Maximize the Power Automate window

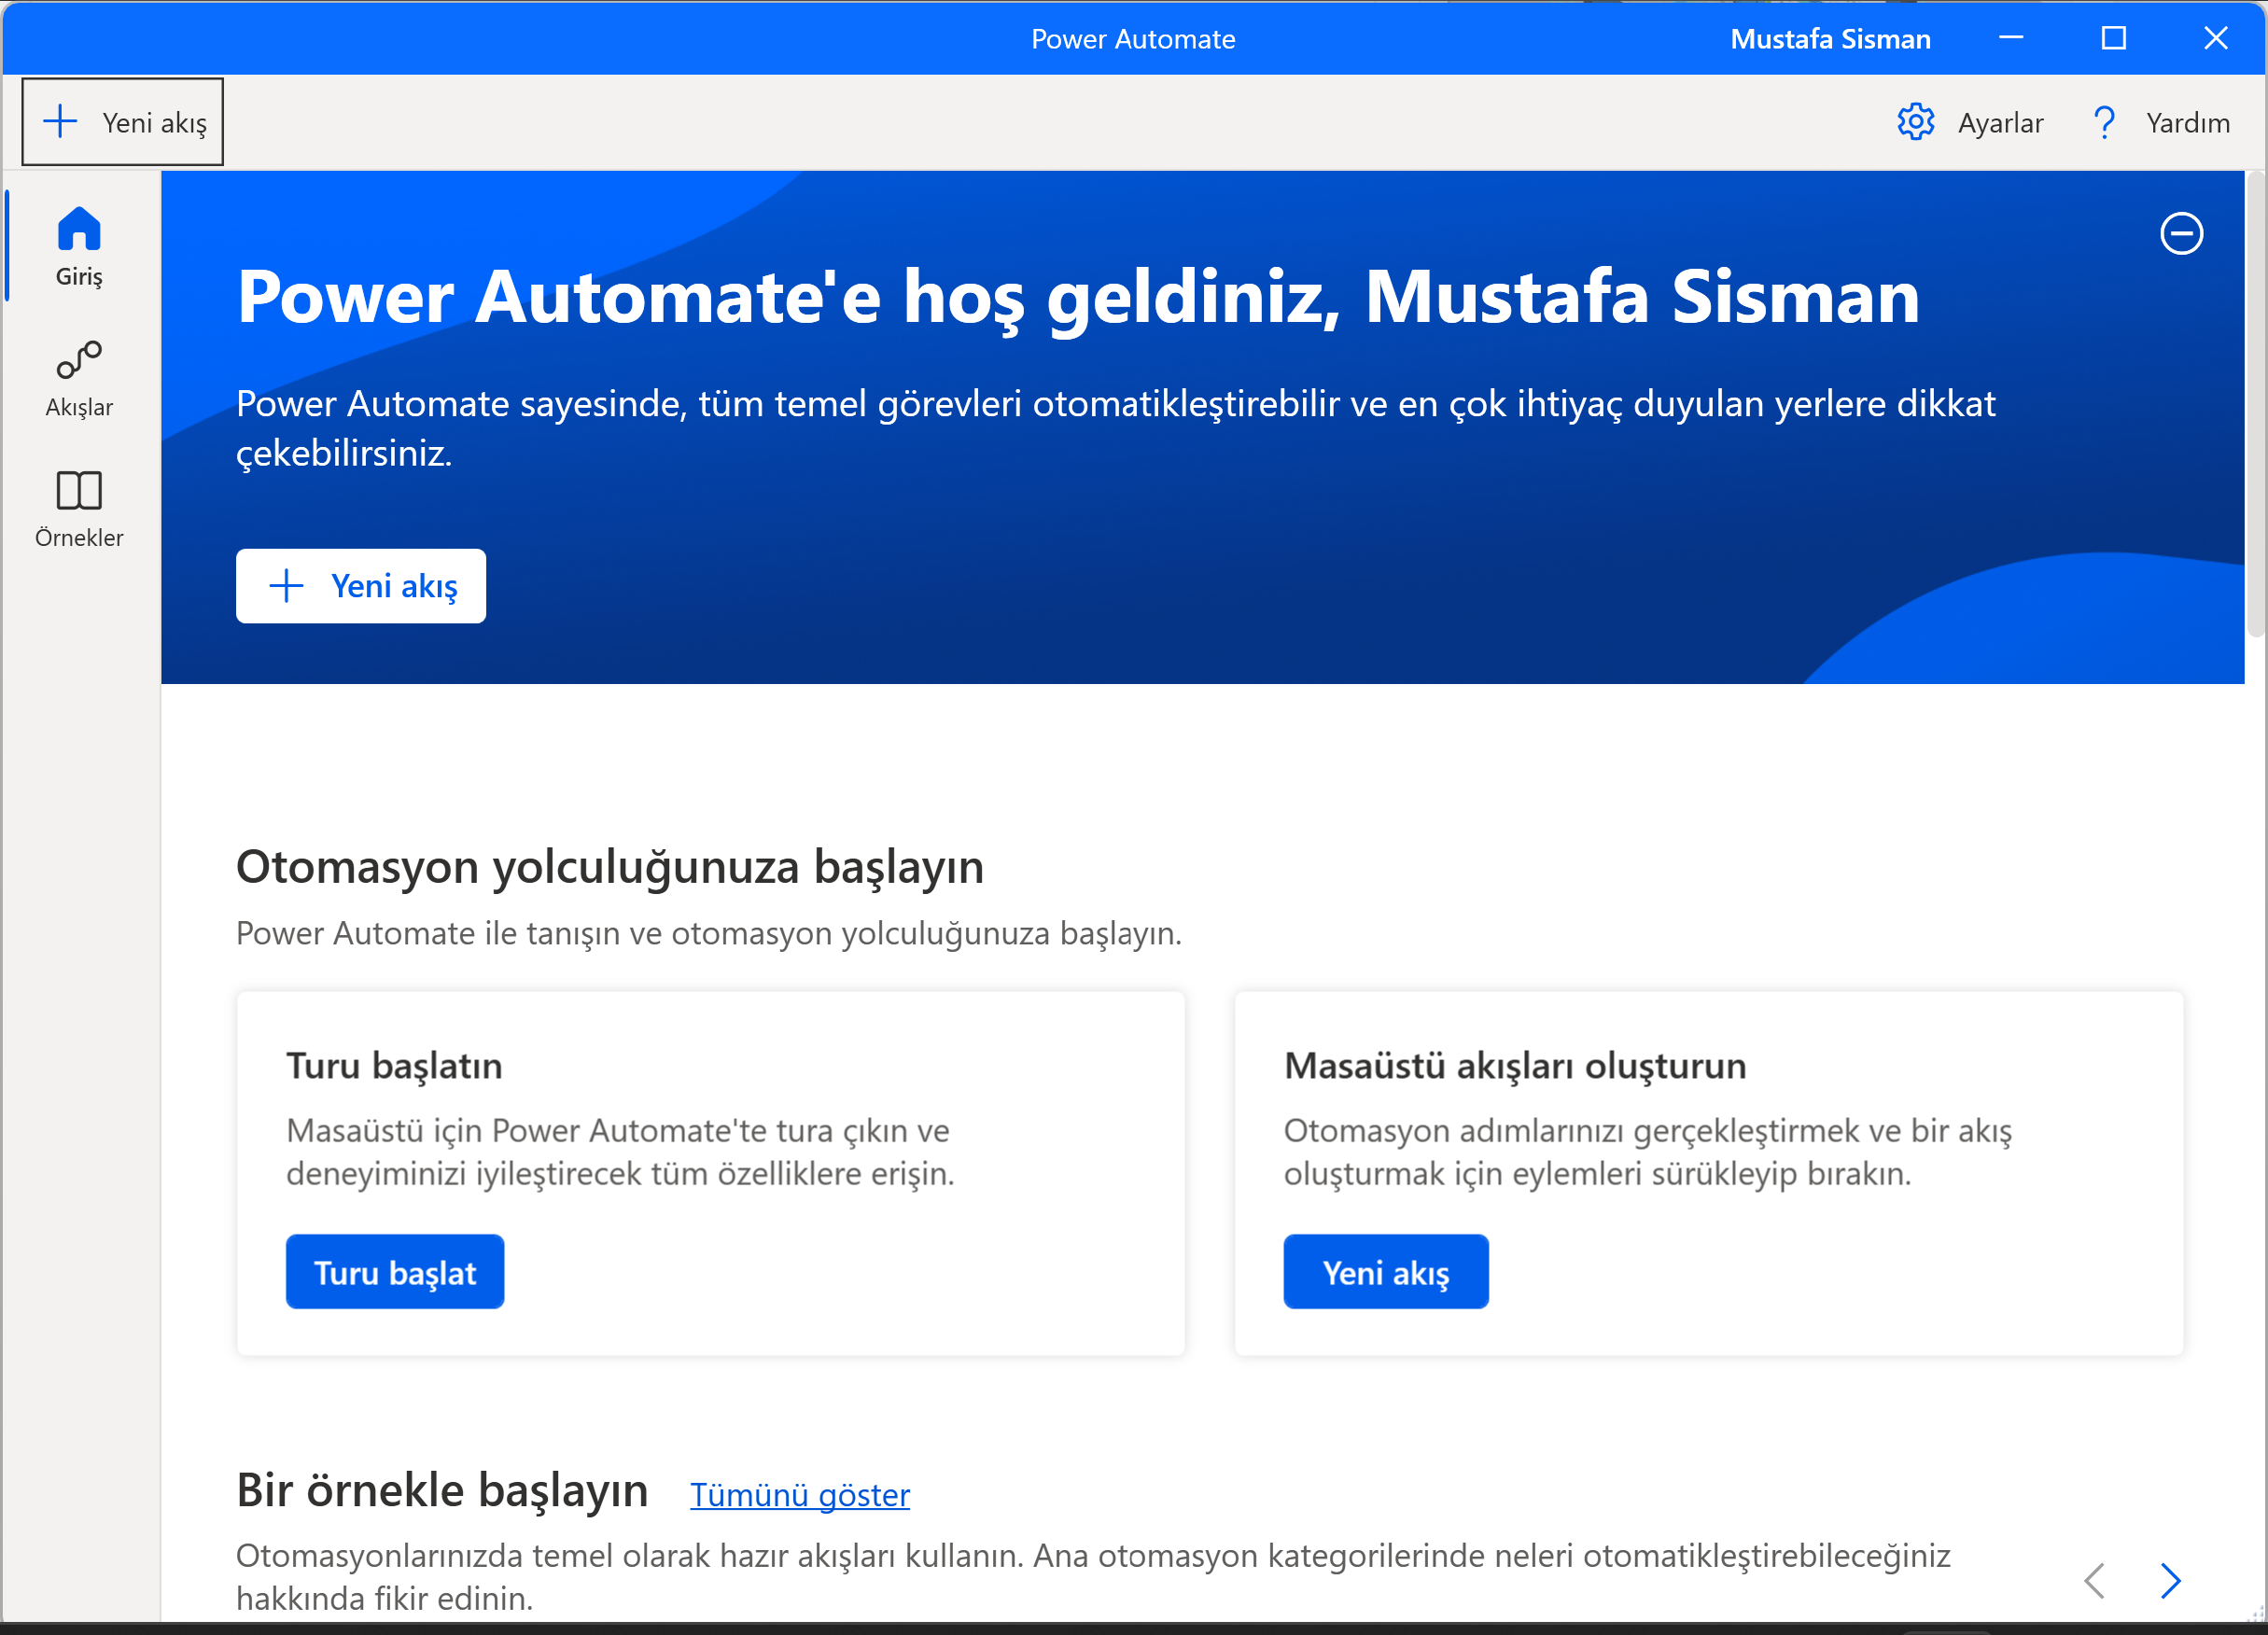pyautogui.click(x=2113, y=39)
